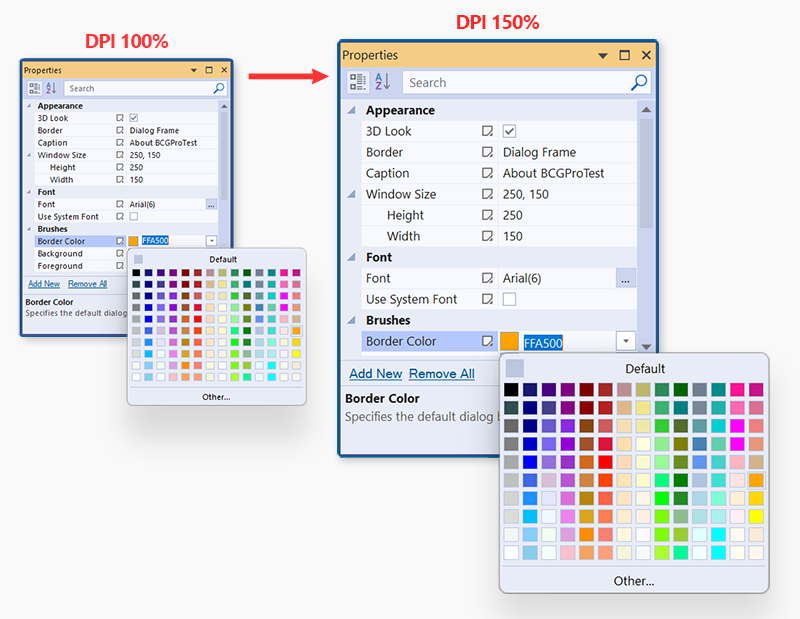800x619 pixels.
Task: Toggle 3D Look checkbox in DPI 100% panel
Action: [x=134, y=118]
